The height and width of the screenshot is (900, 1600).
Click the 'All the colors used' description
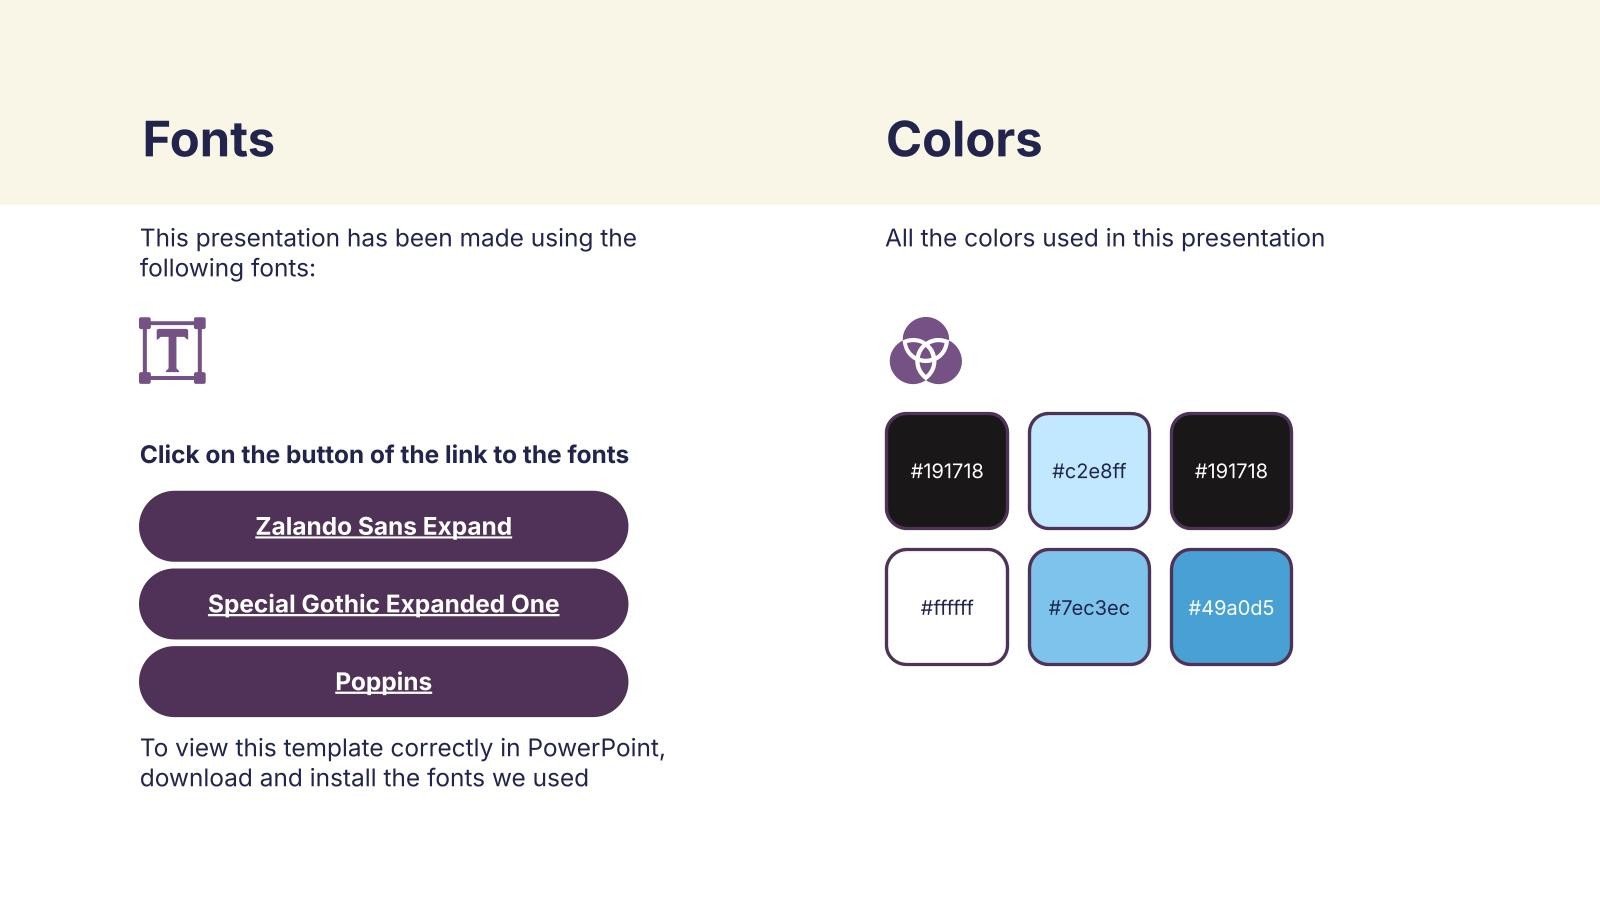coord(1104,238)
